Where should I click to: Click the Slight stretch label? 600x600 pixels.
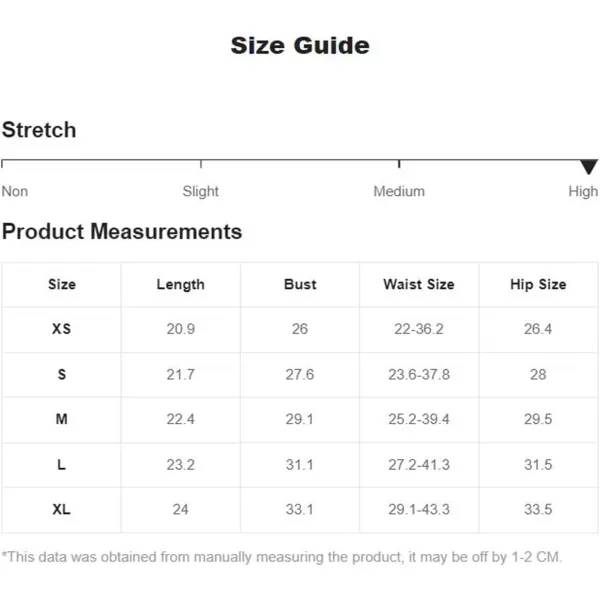click(x=201, y=191)
